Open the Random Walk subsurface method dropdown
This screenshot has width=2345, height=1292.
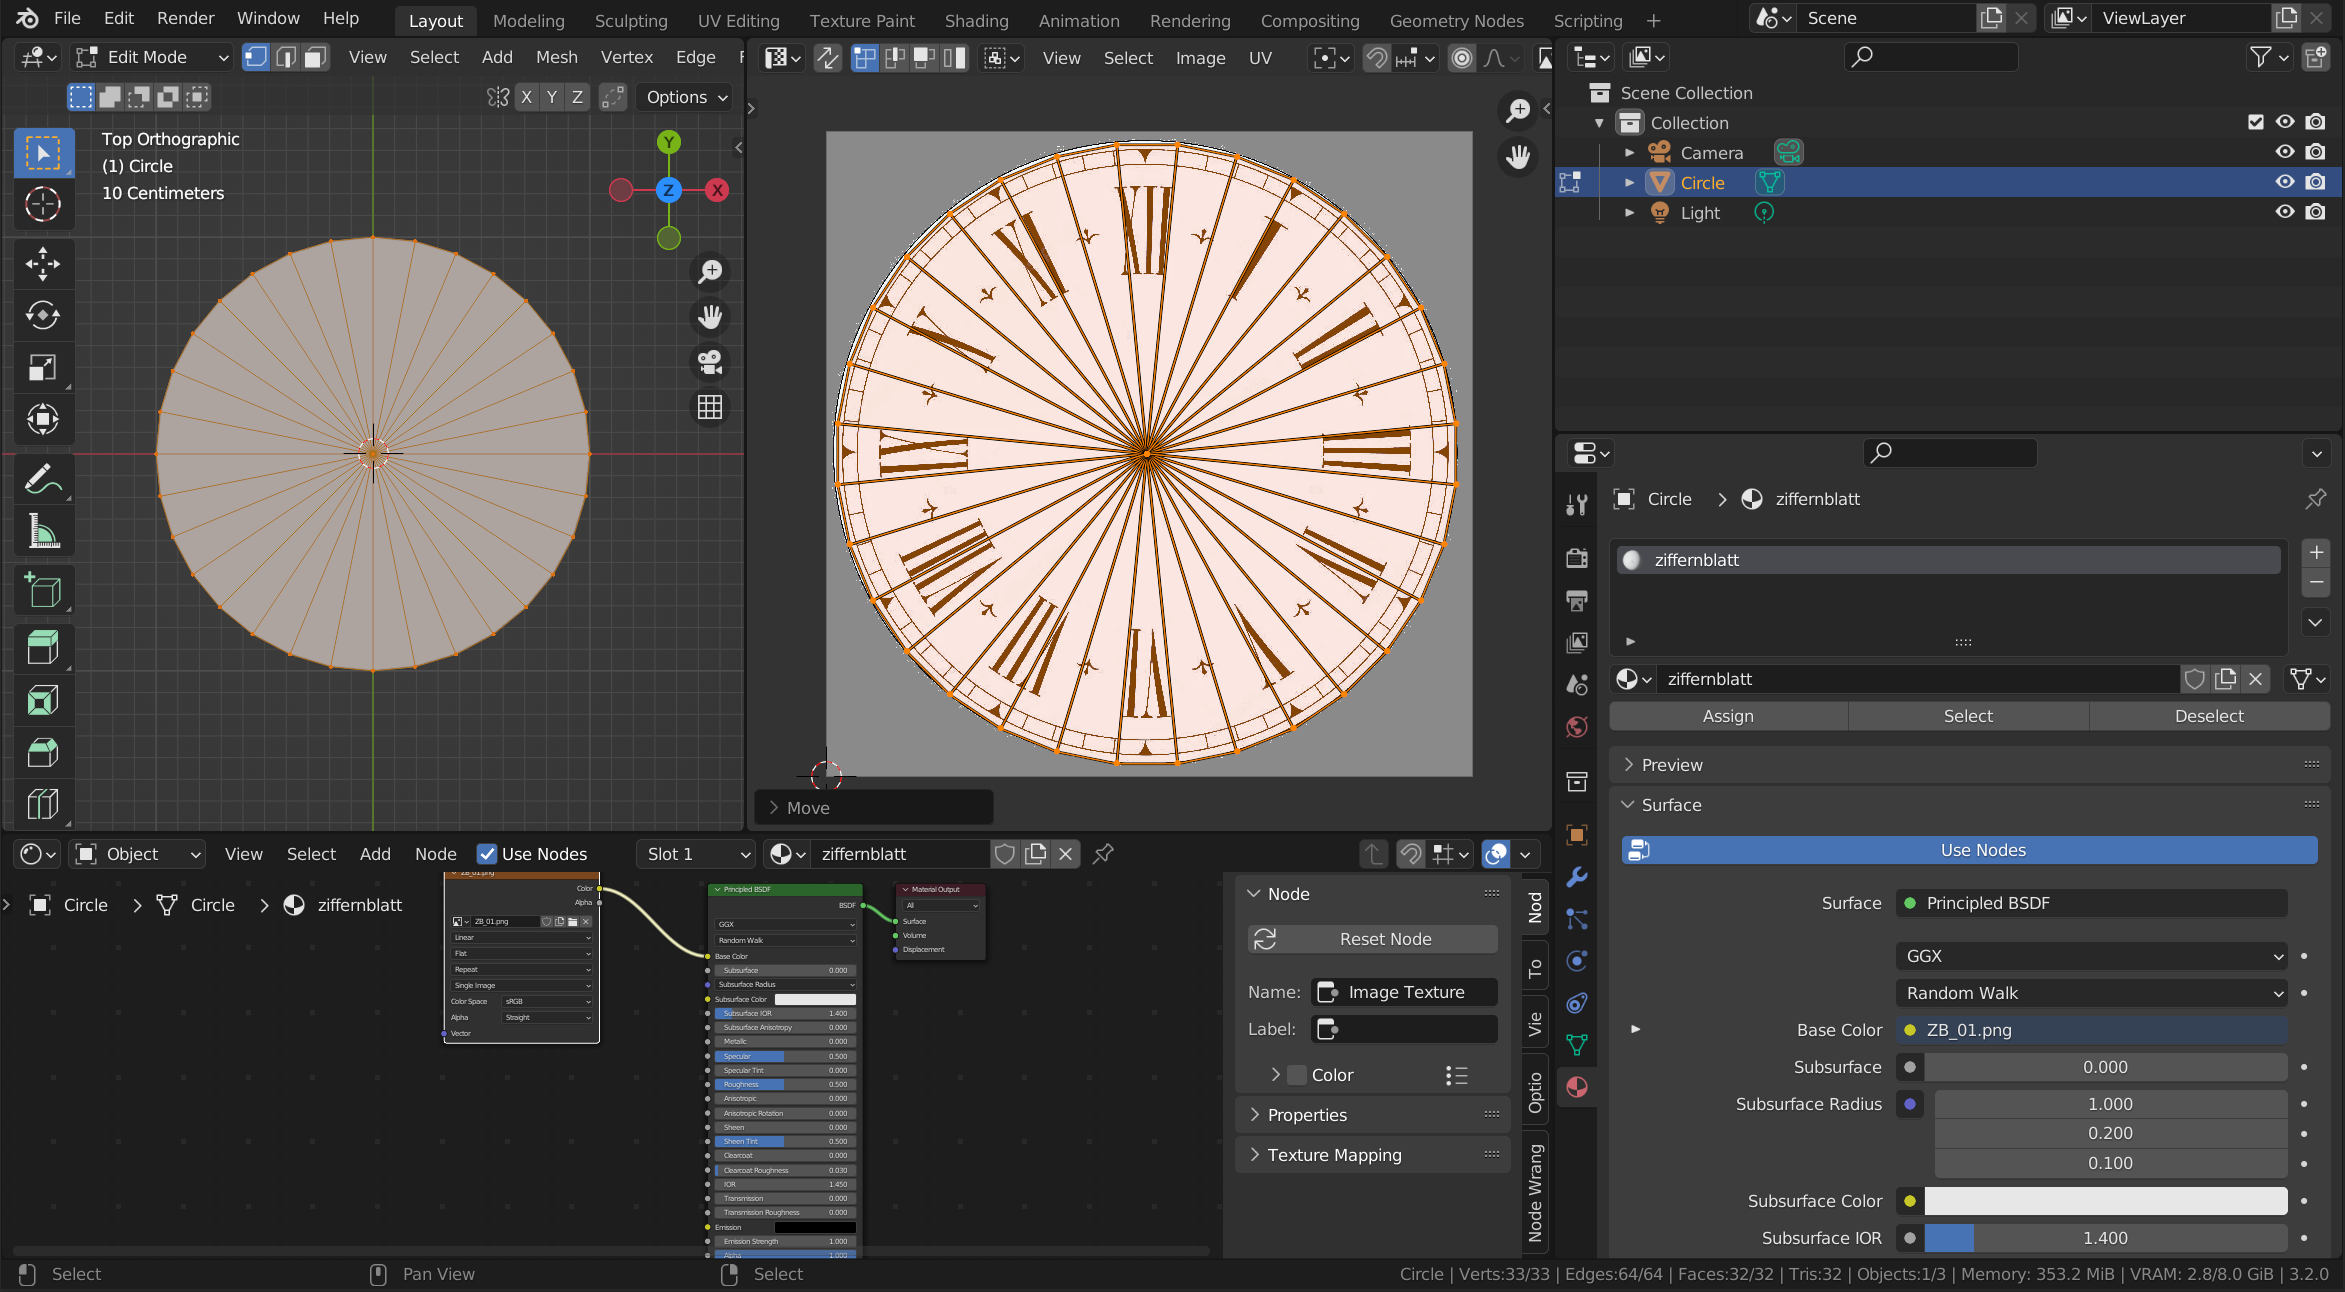click(2092, 993)
